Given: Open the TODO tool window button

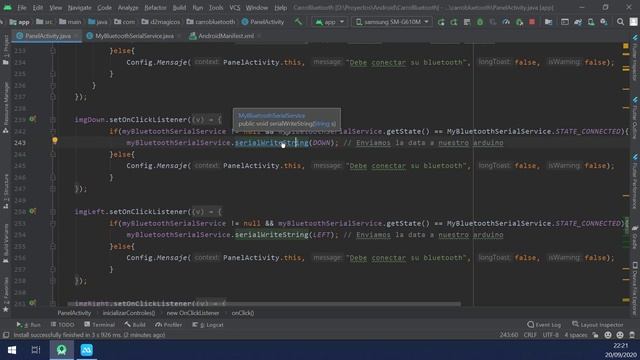Looking at the screenshot, I should (x=62, y=325).
